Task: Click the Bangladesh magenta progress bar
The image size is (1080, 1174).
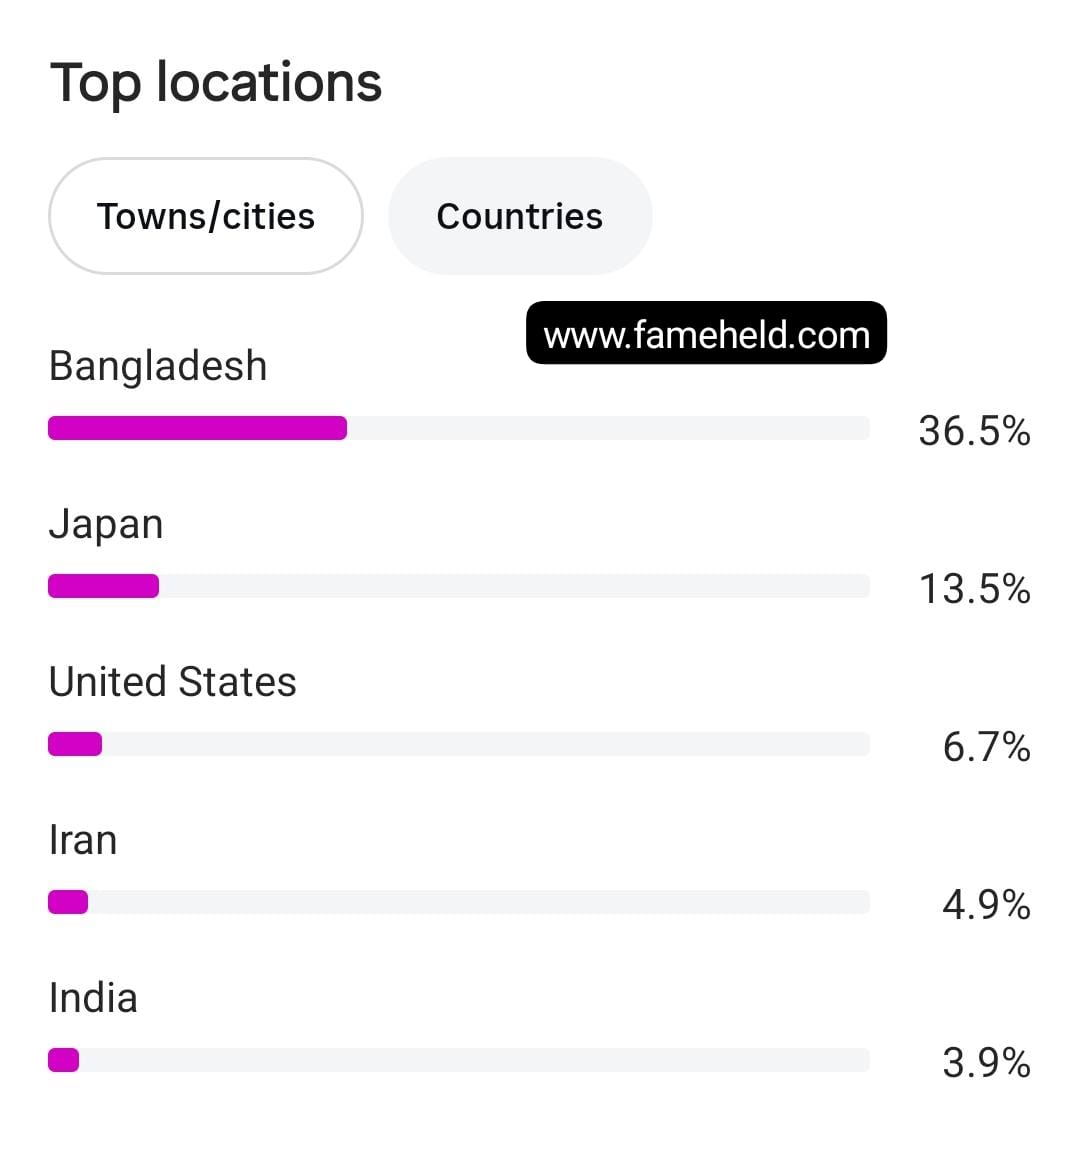Action: tap(198, 428)
